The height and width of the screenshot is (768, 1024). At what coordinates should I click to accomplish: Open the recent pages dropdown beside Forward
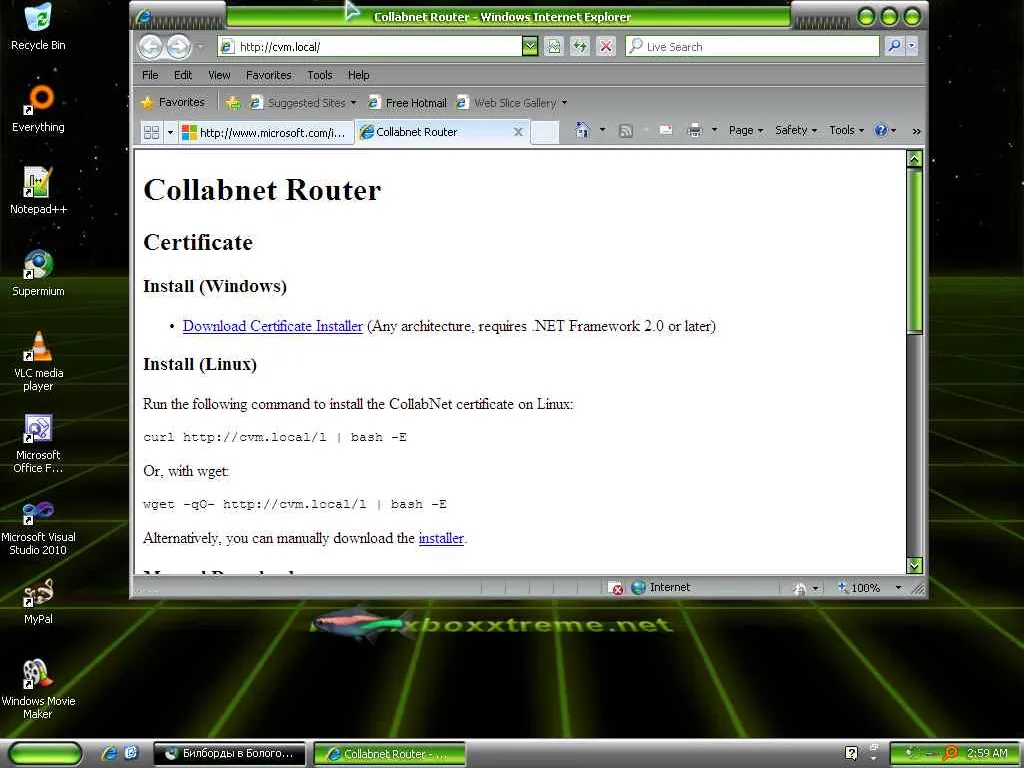tap(200, 47)
